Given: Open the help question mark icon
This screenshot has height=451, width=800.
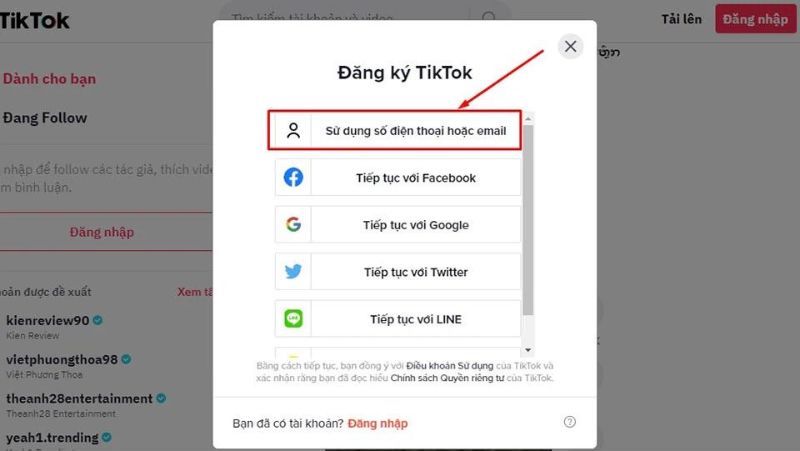Looking at the screenshot, I should pyautogui.click(x=570, y=422).
